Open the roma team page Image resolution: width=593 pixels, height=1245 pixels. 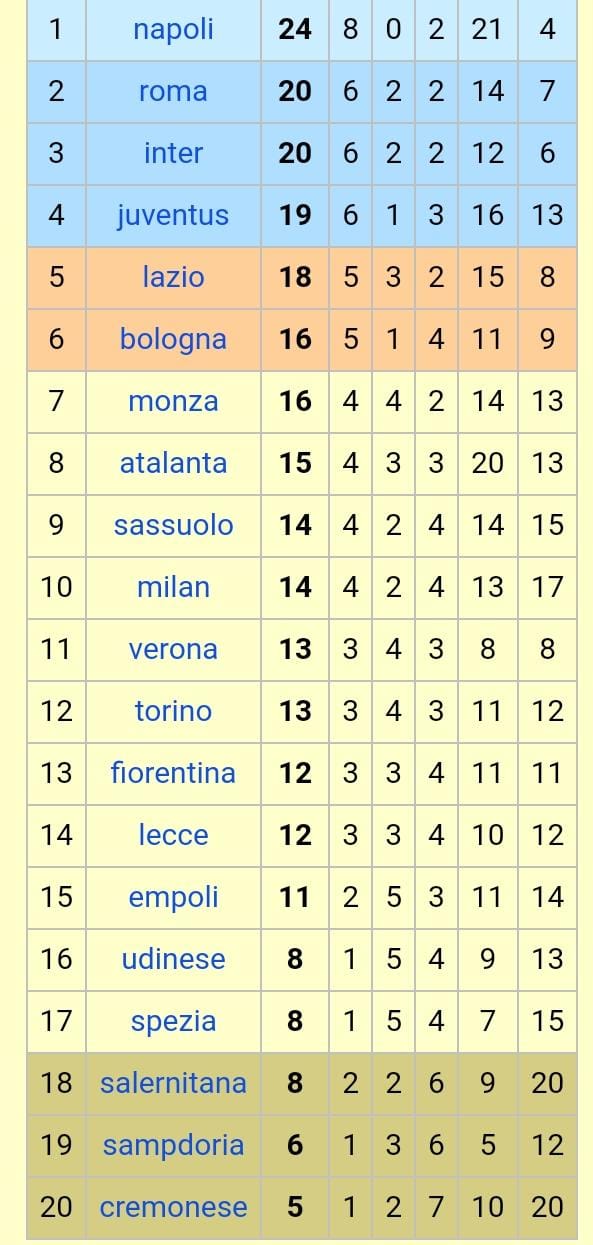(x=173, y=91)
